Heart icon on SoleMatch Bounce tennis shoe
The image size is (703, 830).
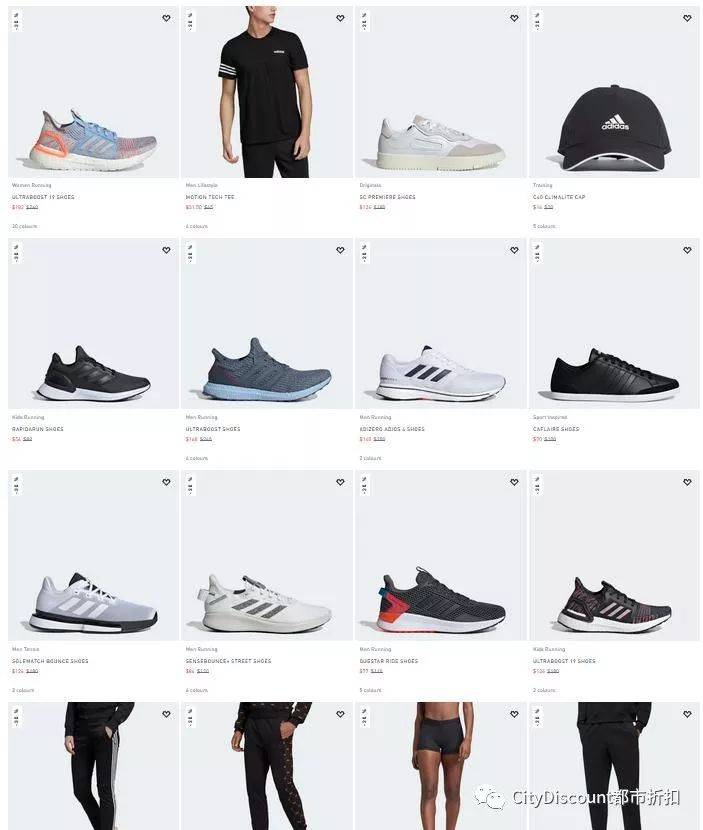point(166,482)
